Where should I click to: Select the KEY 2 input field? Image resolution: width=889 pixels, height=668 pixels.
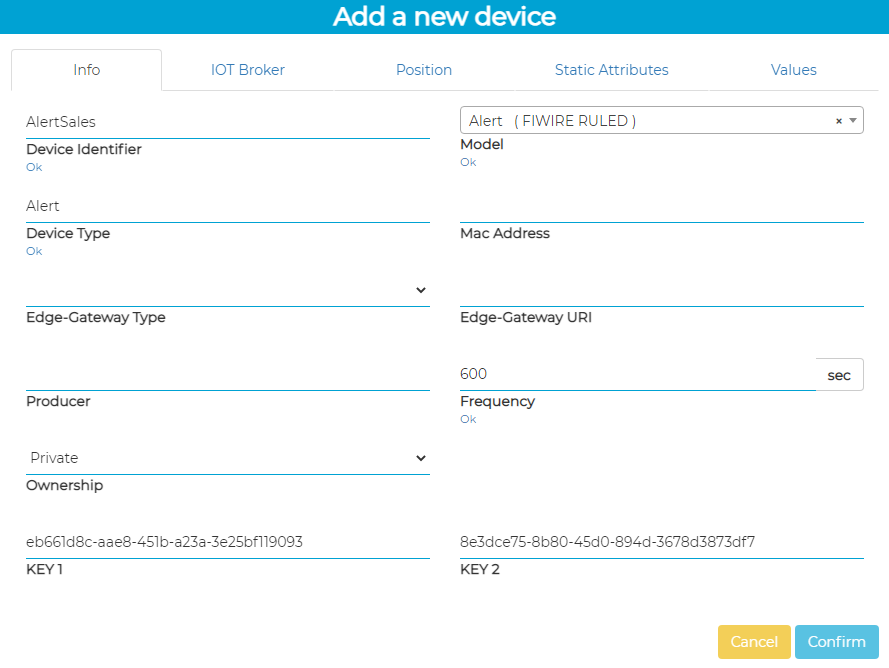[x=661, y=542]
